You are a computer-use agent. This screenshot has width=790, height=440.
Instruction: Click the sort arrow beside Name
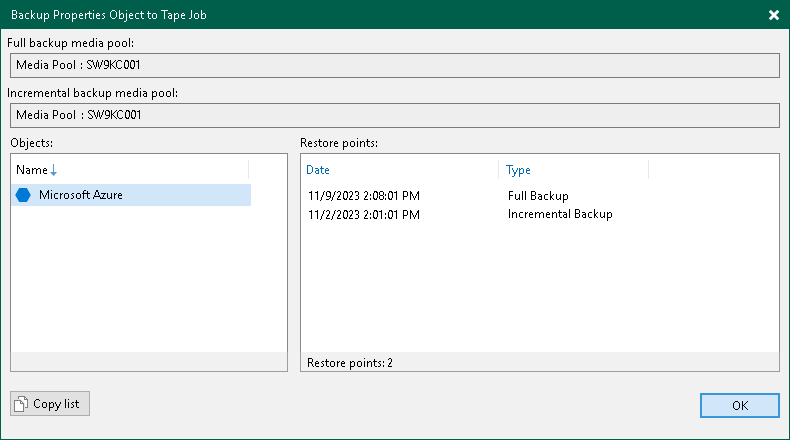[x=53, y=170]
